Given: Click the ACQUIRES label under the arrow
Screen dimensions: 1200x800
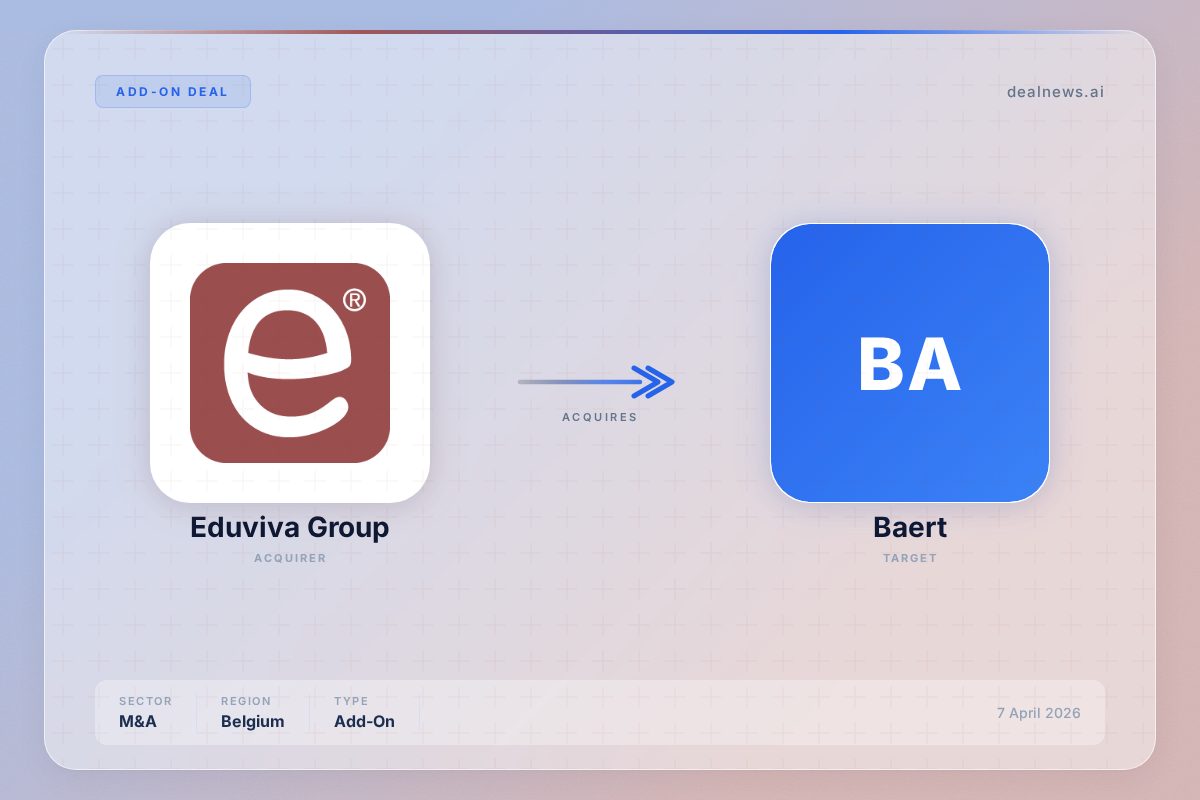Looking at the screenshot, I should click(599, 417).
